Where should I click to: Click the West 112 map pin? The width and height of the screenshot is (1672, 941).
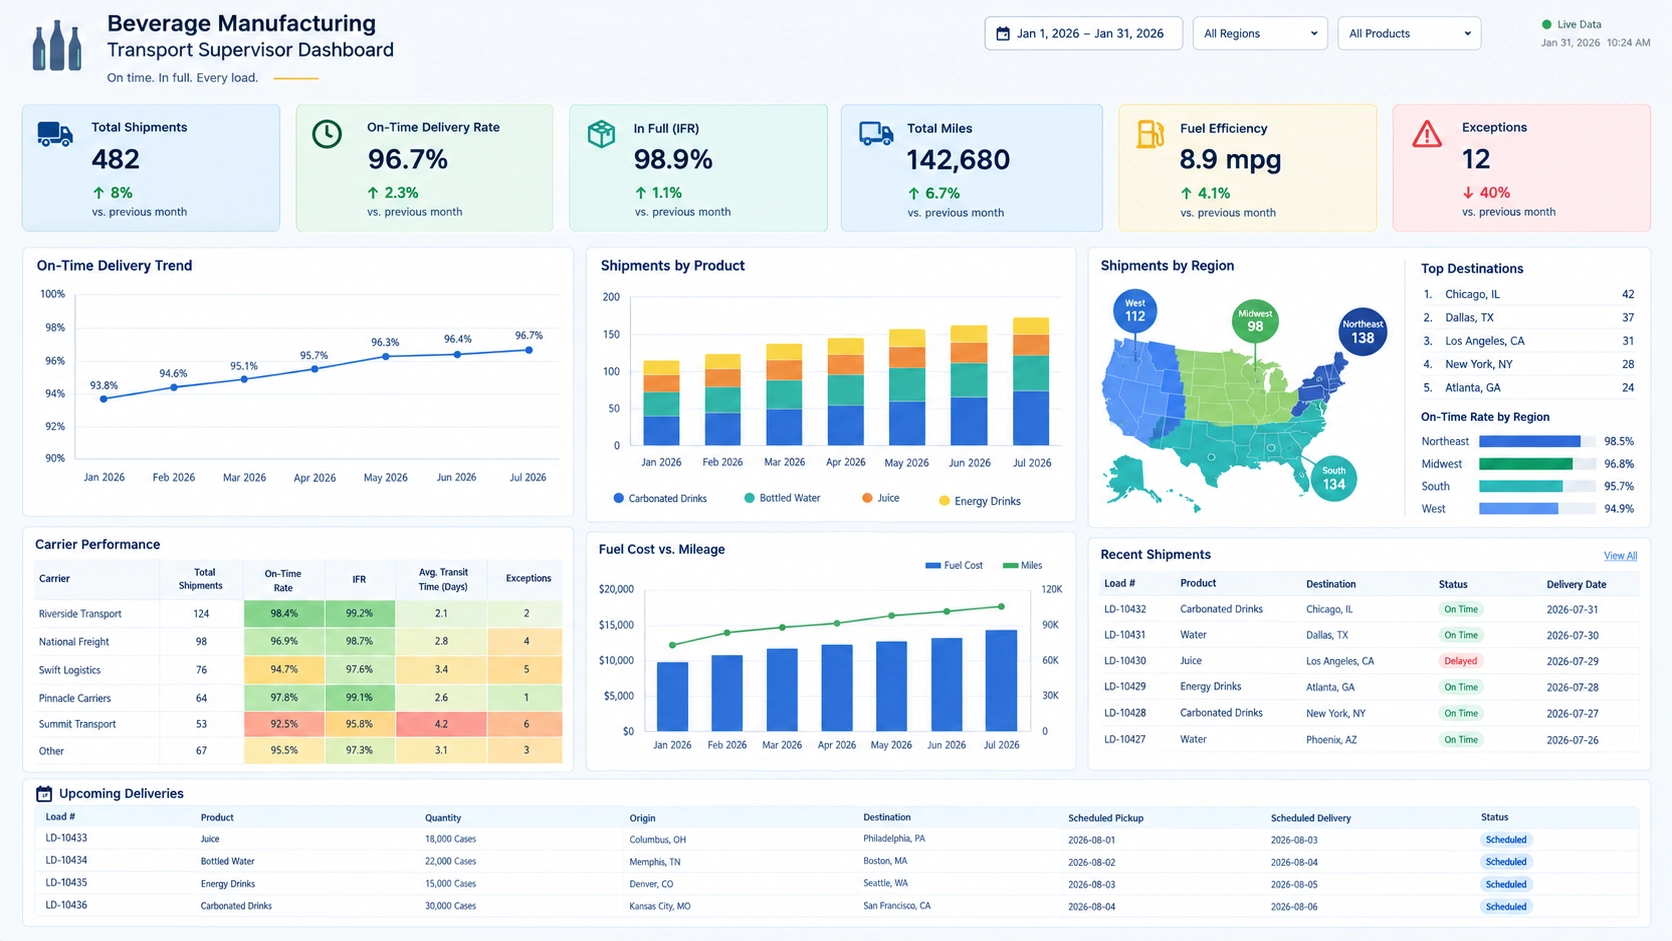(1135, 311)
